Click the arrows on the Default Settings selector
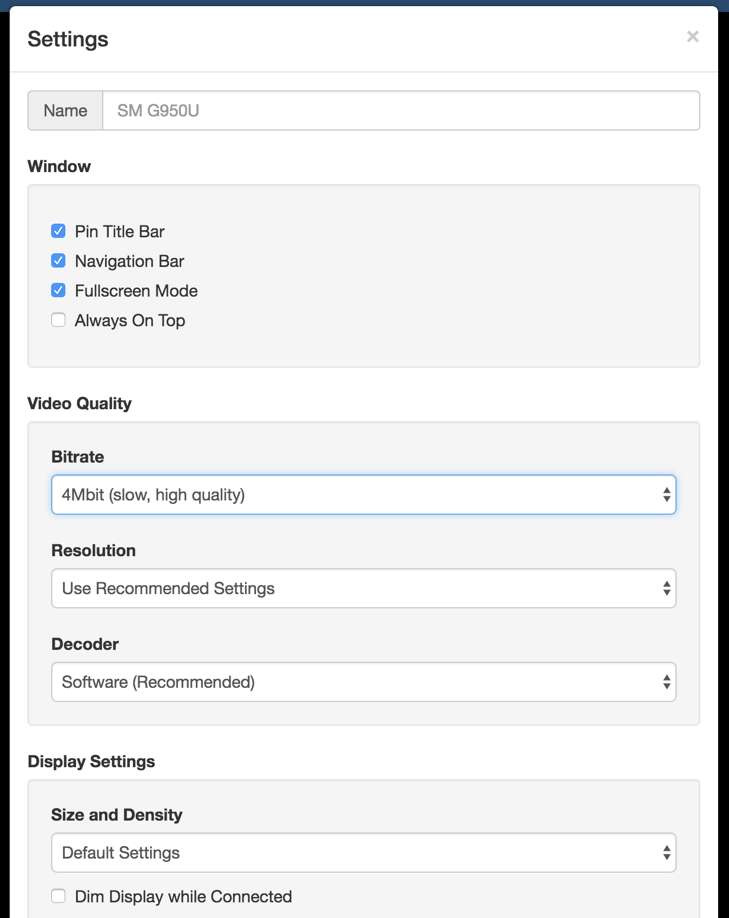The width and height of the screenshot is (729, 918). tap(666, 853)
